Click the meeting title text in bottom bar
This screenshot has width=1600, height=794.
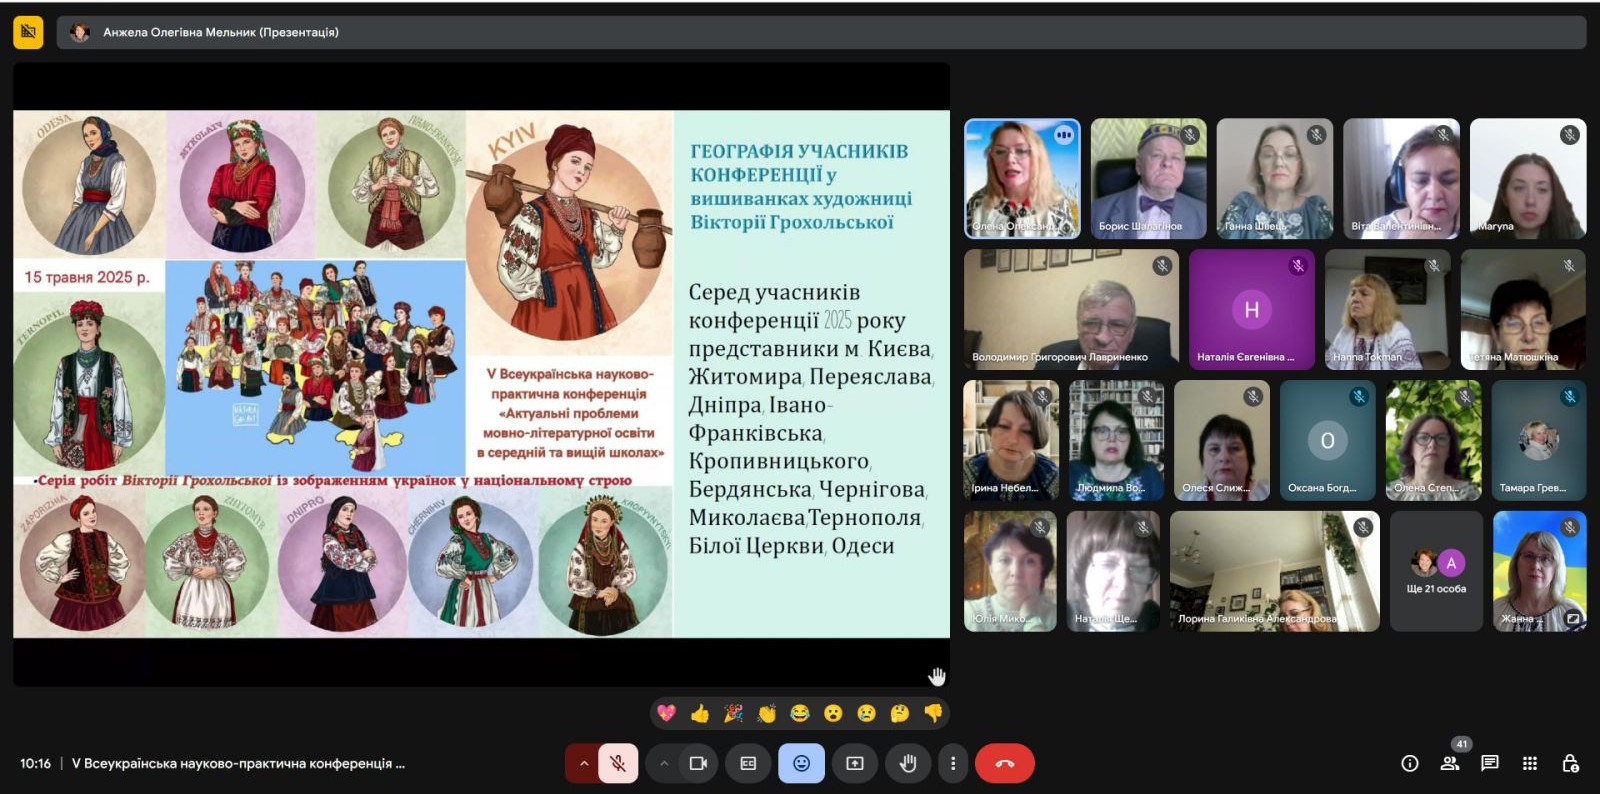pyautogui.click(x=238, y=763)
